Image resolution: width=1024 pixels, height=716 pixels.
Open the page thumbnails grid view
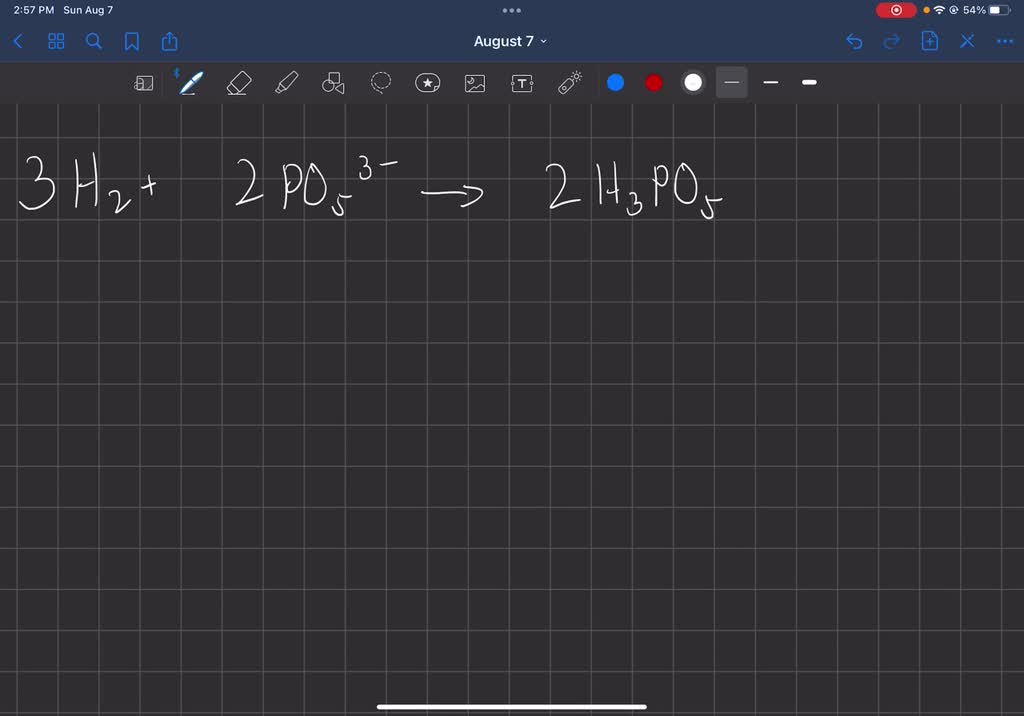click(x=56, y=41)
